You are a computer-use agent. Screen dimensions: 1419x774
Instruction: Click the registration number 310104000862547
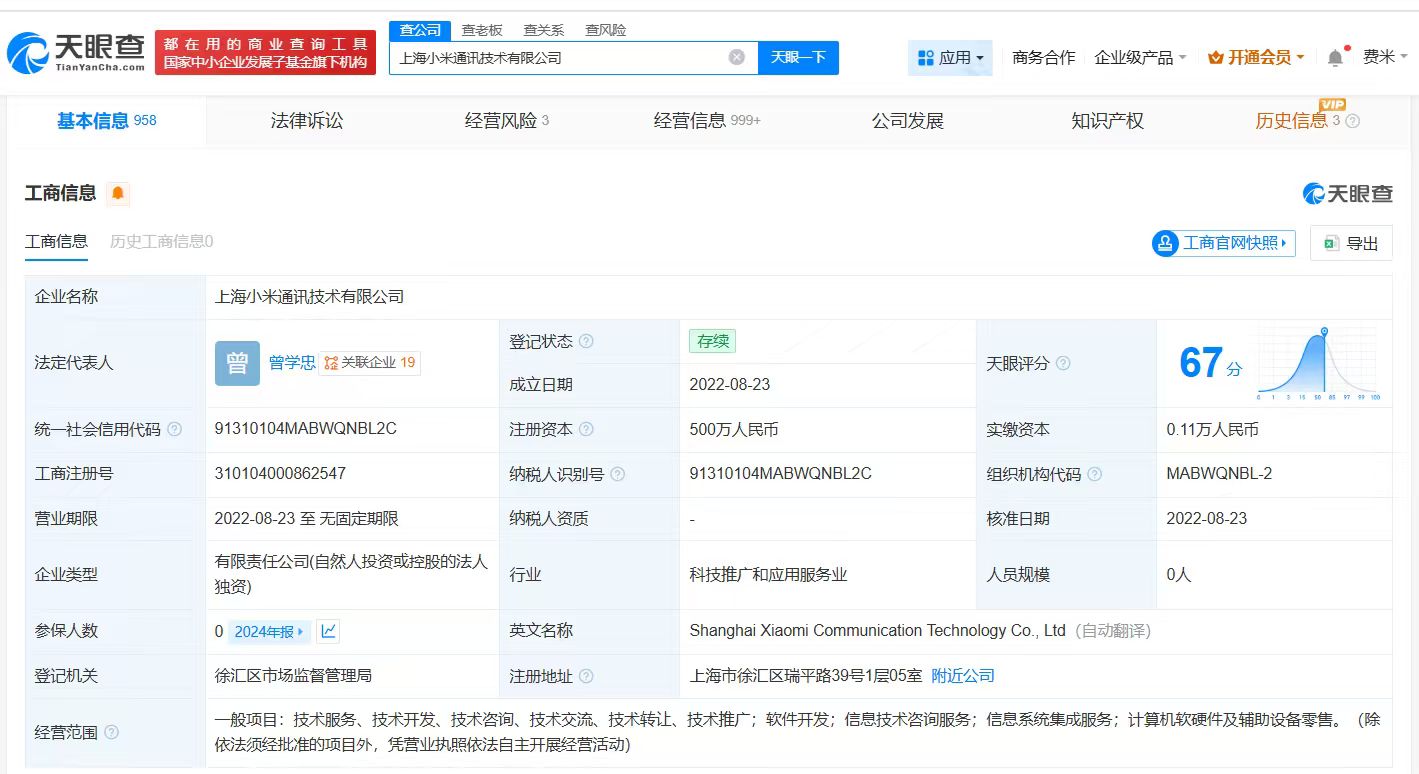(x=280, y=474)
